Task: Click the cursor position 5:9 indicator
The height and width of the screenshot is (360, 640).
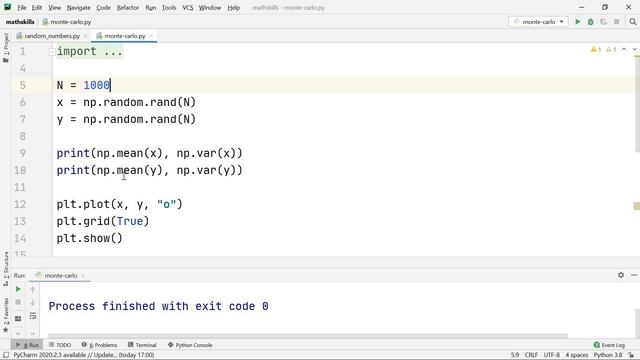Action: (x=515, y=355)
